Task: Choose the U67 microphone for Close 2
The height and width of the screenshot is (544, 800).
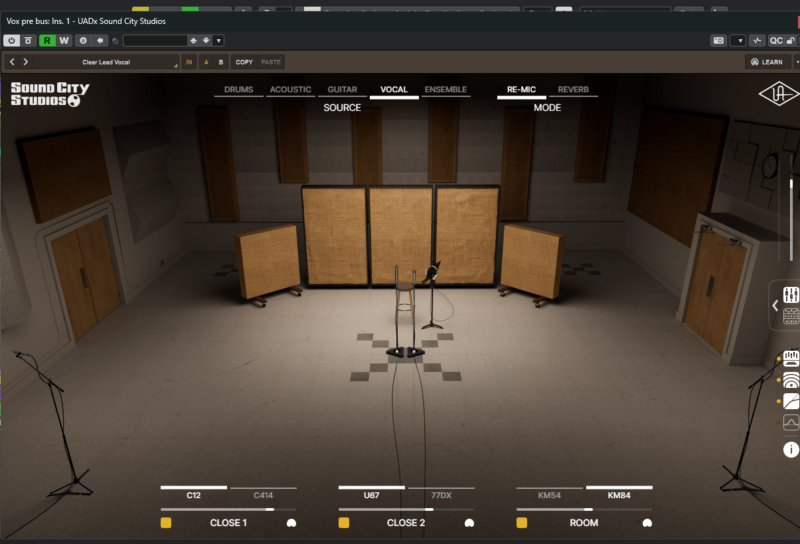Action: pyautogui.click(x=371, y=492)
